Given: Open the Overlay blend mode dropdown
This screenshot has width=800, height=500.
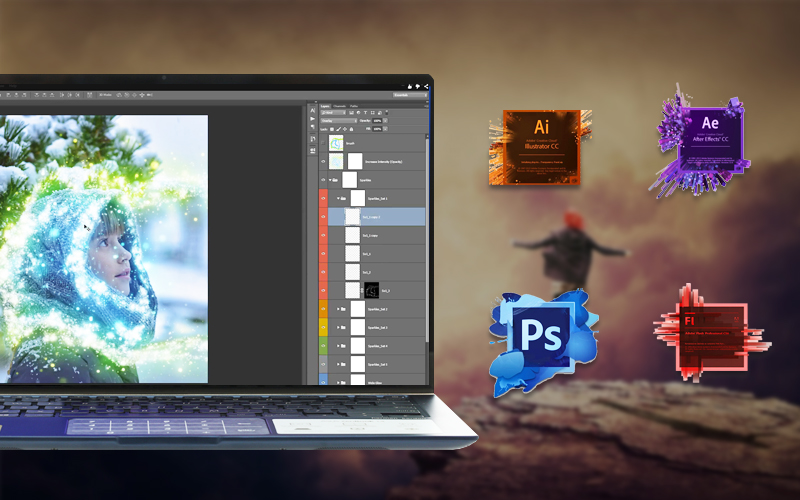Looking at the screenshot, I should point(339,121).
